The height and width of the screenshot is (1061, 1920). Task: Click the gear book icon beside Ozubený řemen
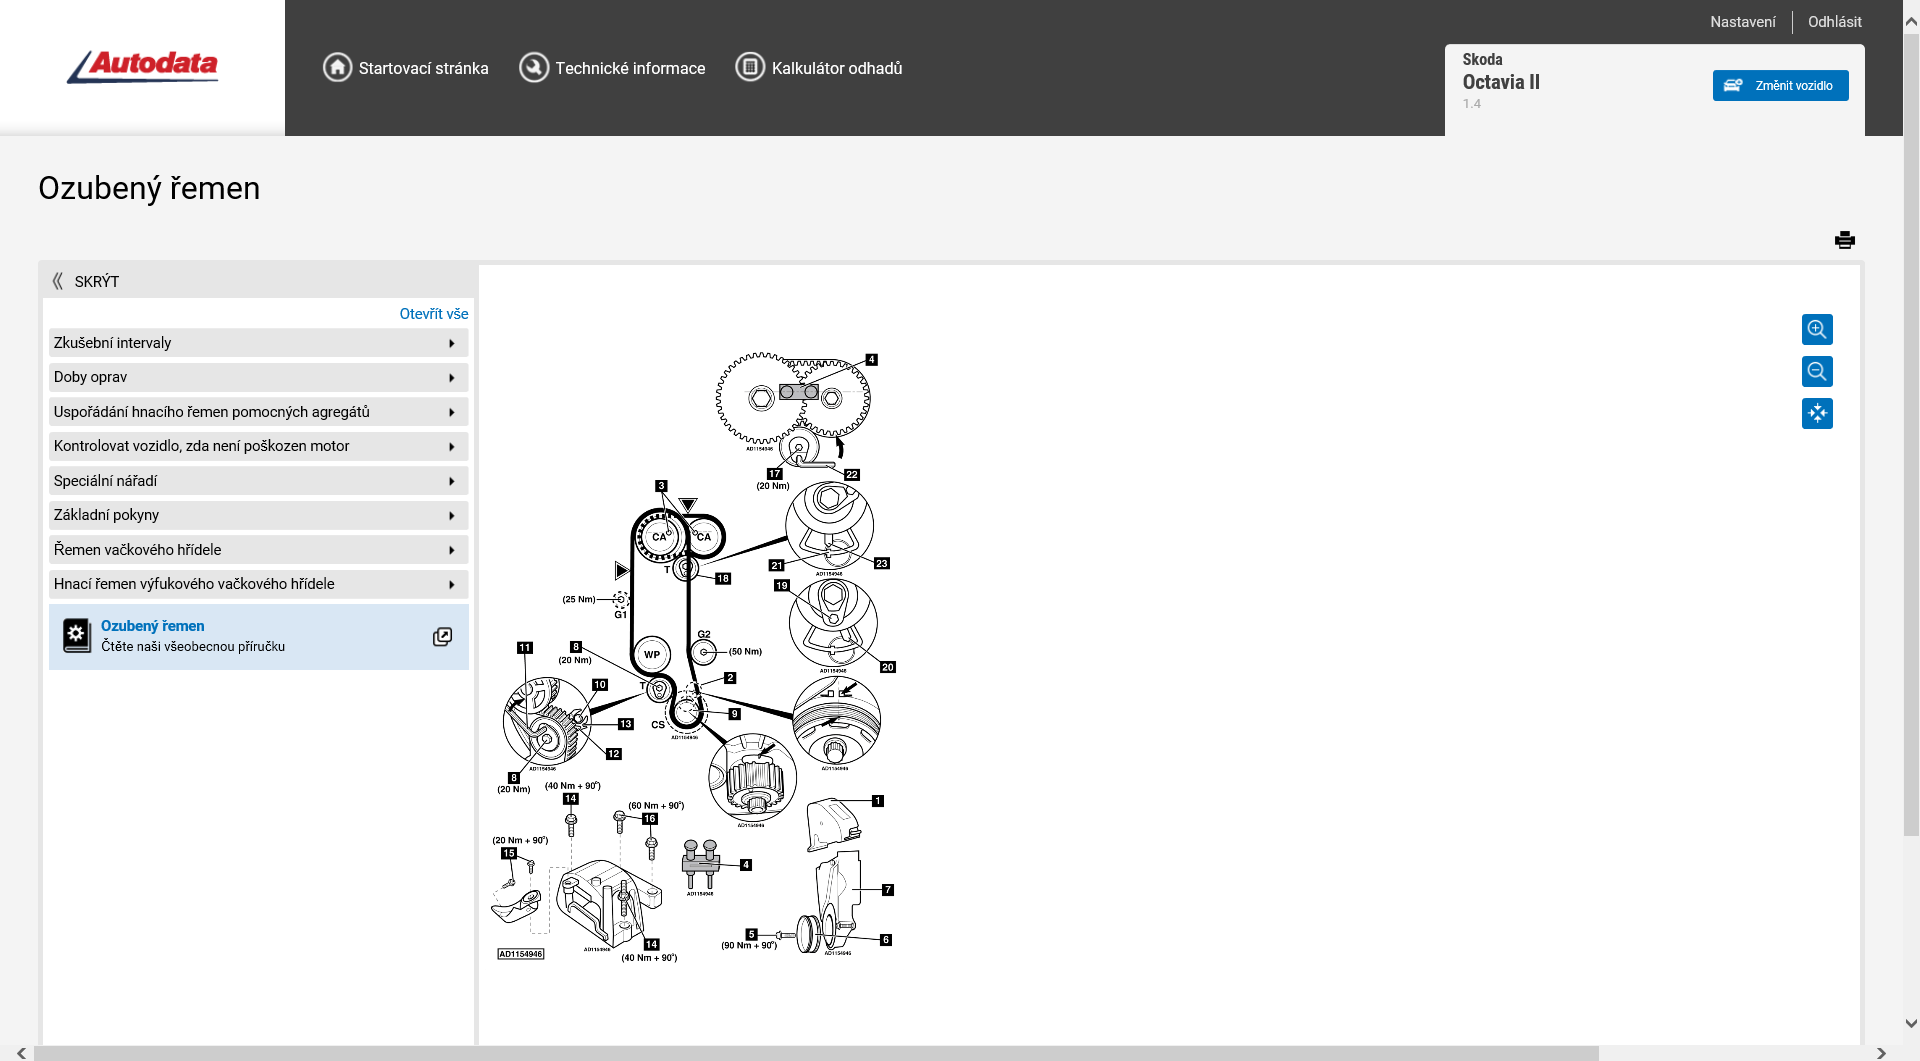tap(76, 636)
